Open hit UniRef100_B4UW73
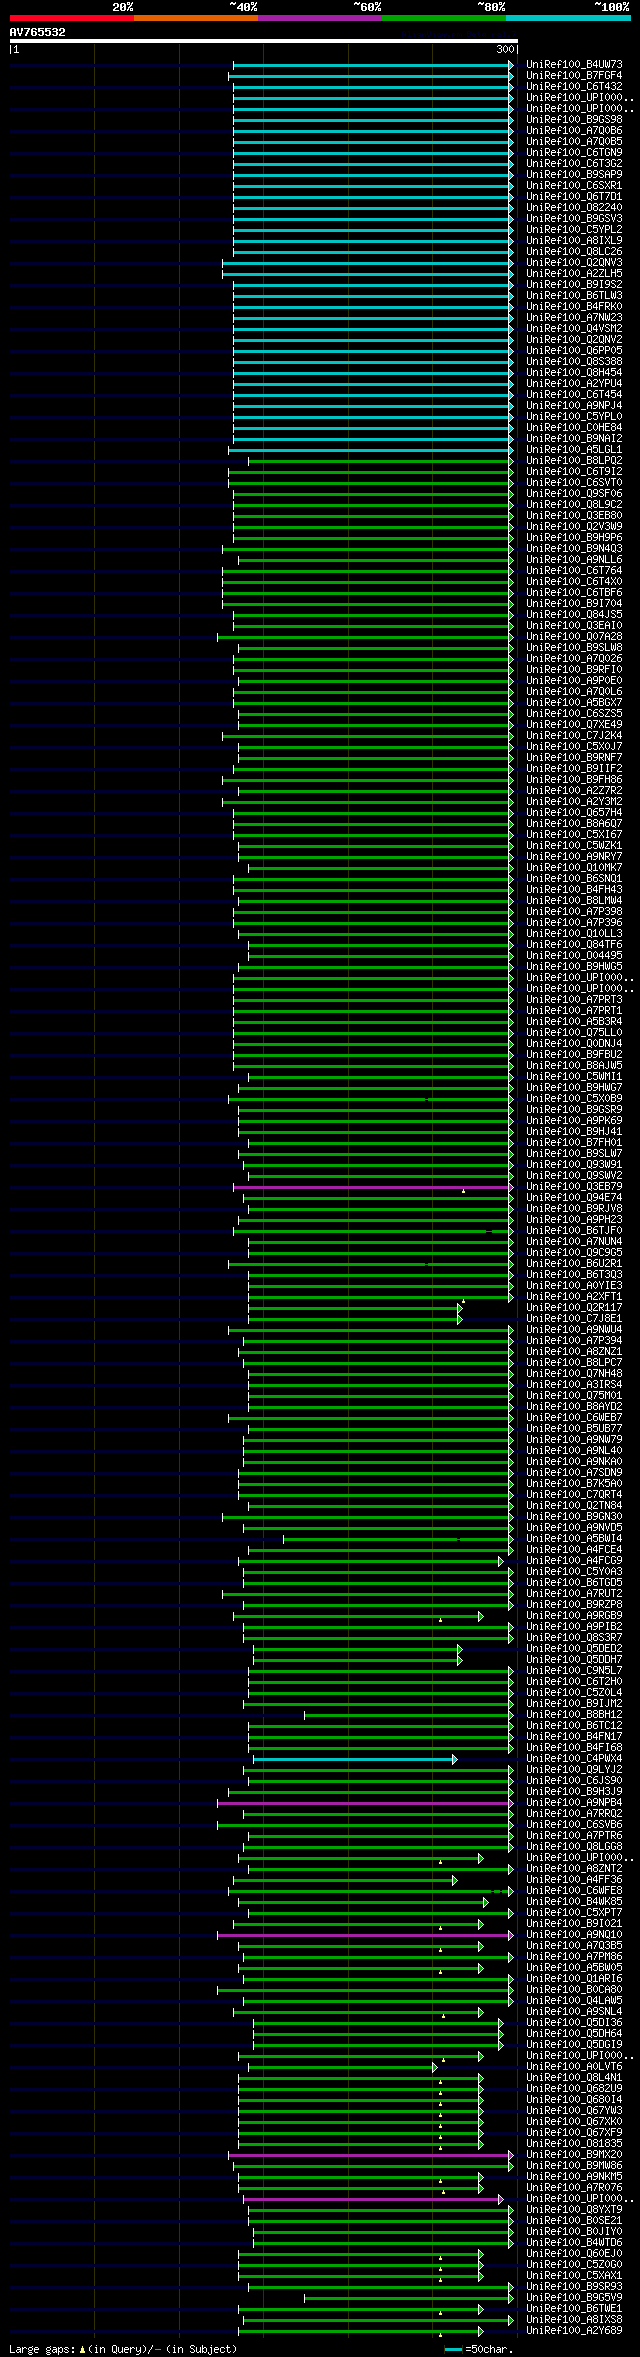The width and height of the screenshot is (640, 2357). point(574,65)
